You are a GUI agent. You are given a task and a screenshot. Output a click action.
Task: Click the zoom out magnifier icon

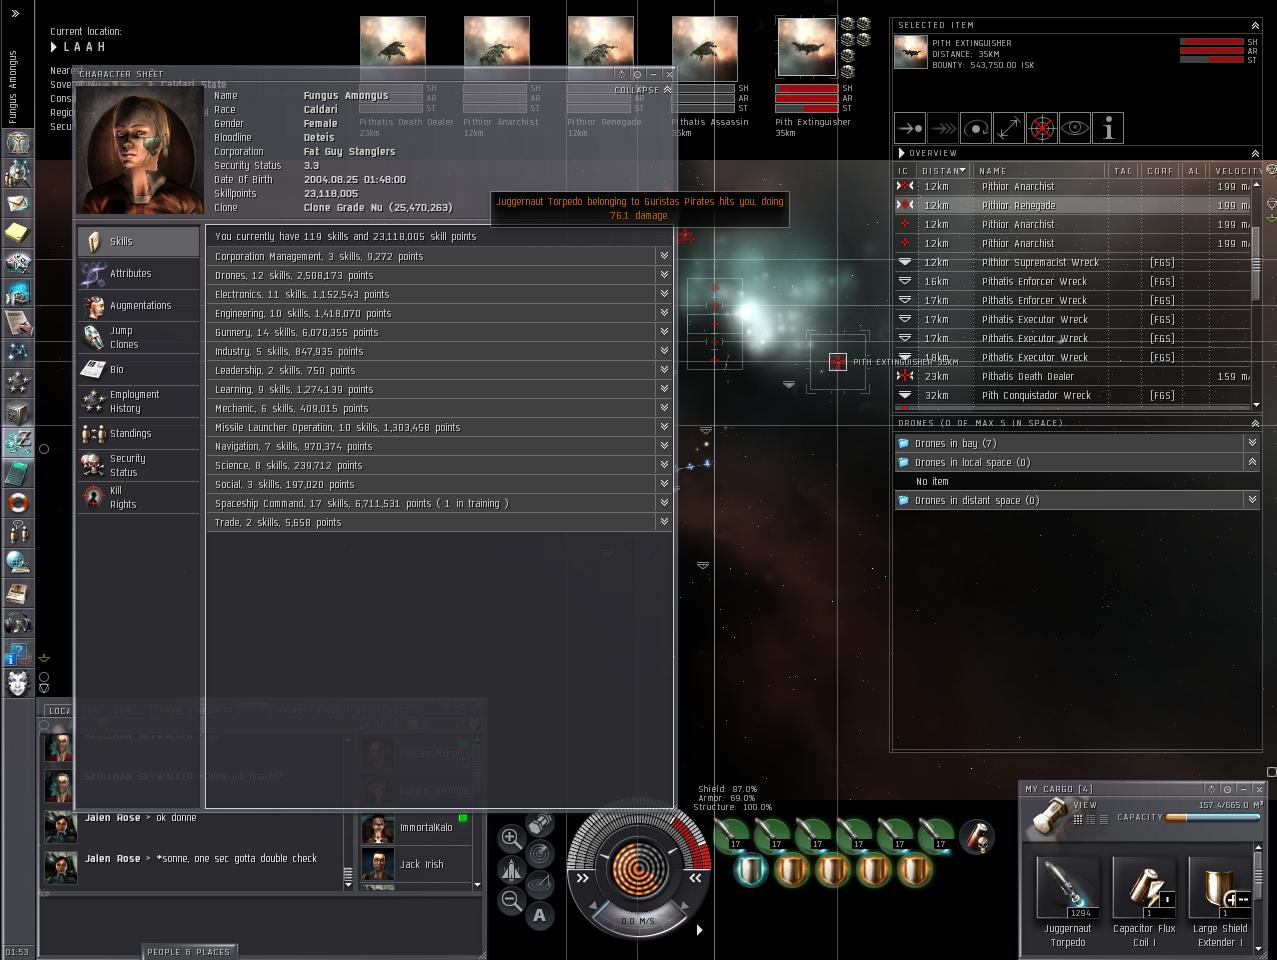[511, 900]
